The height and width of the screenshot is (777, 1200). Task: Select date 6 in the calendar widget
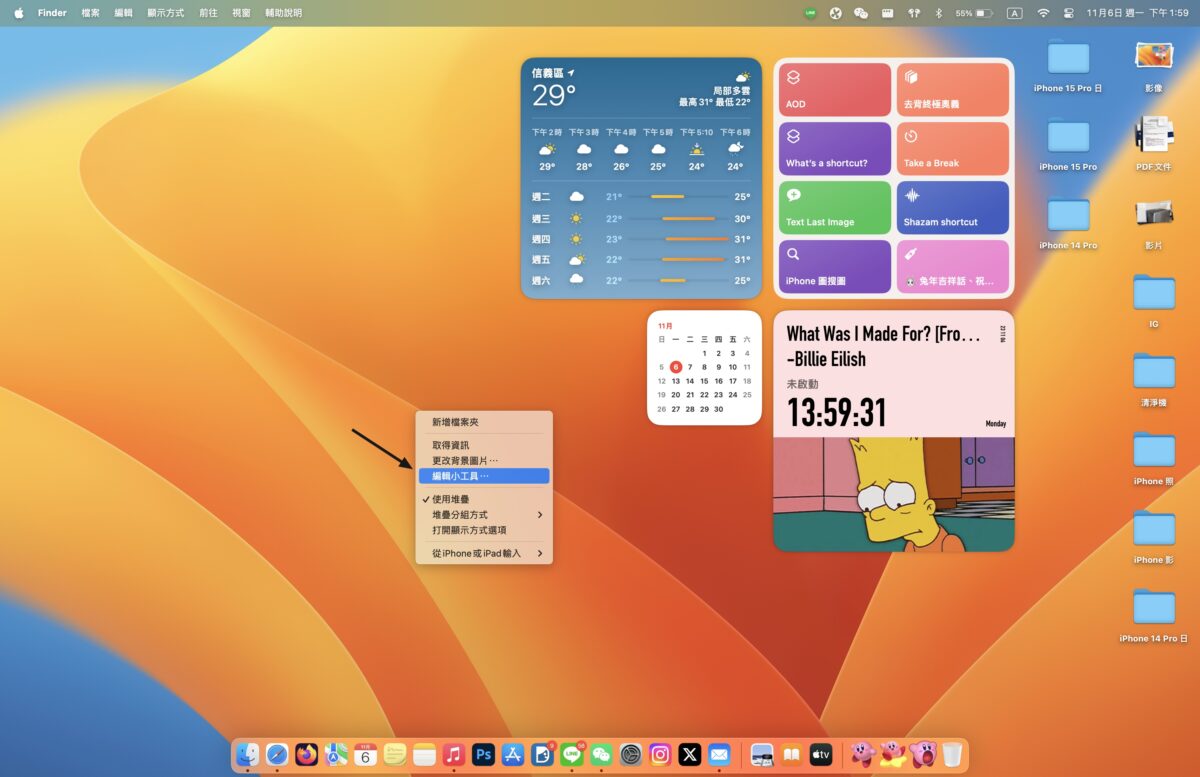pos(675,367)
